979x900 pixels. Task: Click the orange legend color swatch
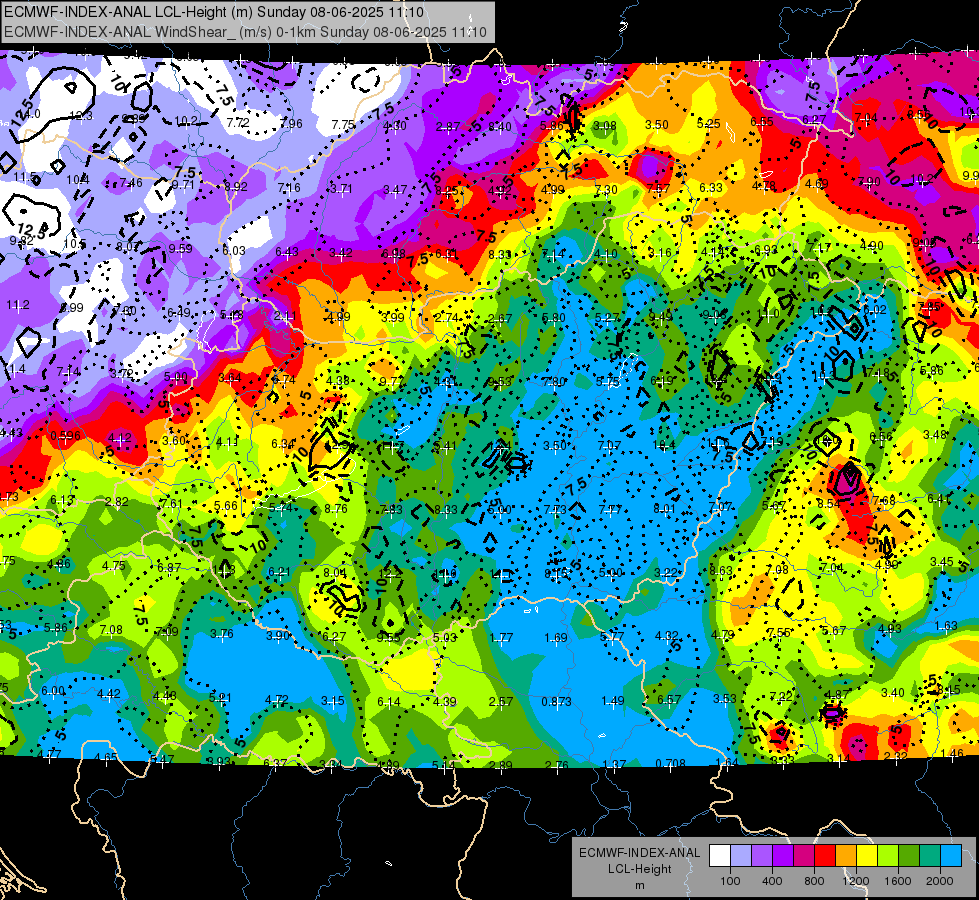point(846,856)
